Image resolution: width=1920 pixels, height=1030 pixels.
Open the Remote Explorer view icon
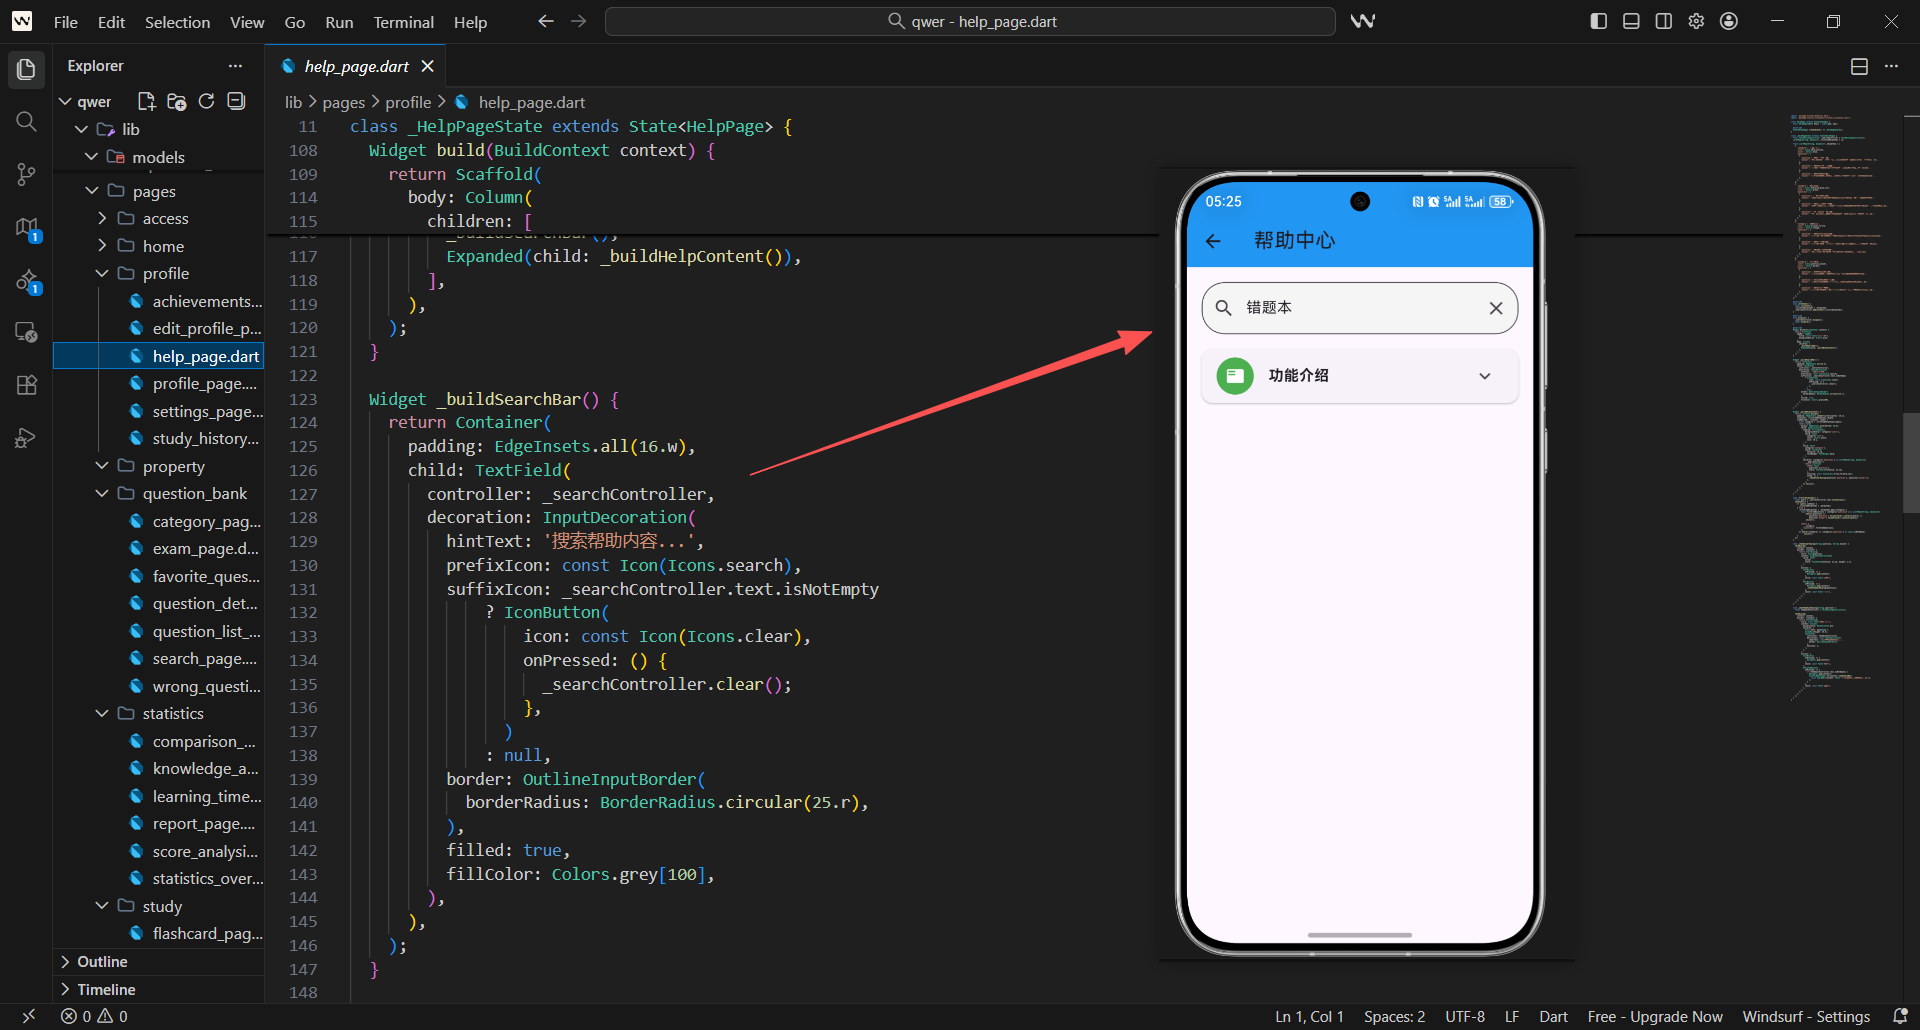coord(26,332)
